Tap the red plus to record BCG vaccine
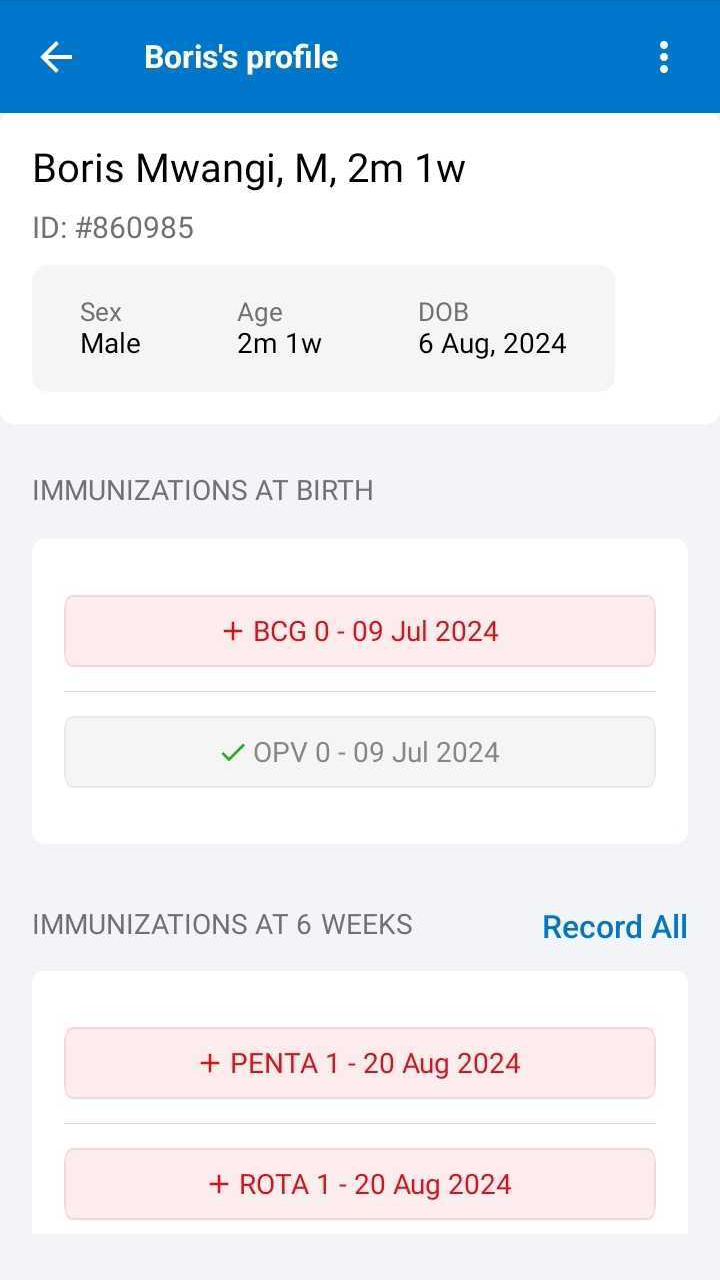This screenshot has width=720, height=1280. [233, 631]
